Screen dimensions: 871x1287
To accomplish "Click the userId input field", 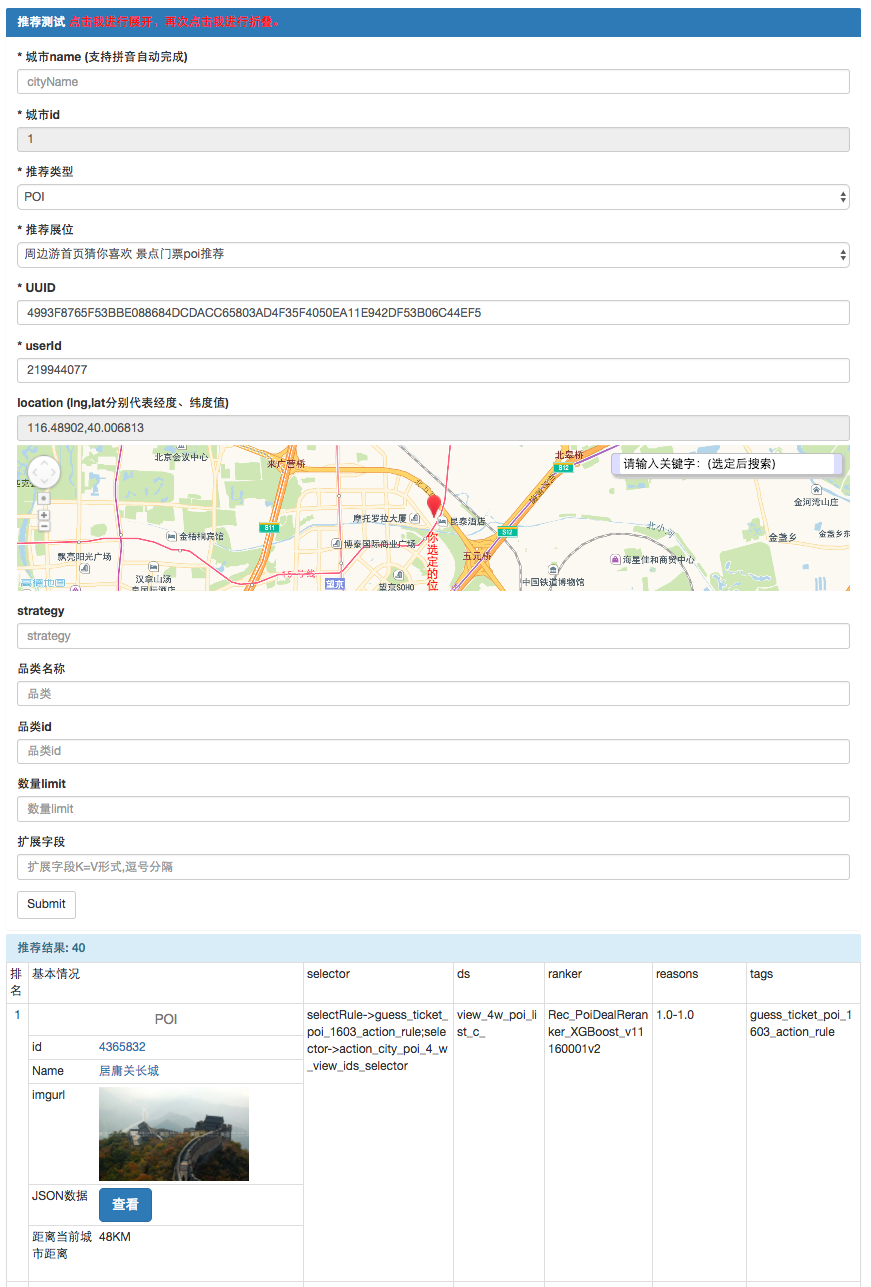I will [433, 370].
